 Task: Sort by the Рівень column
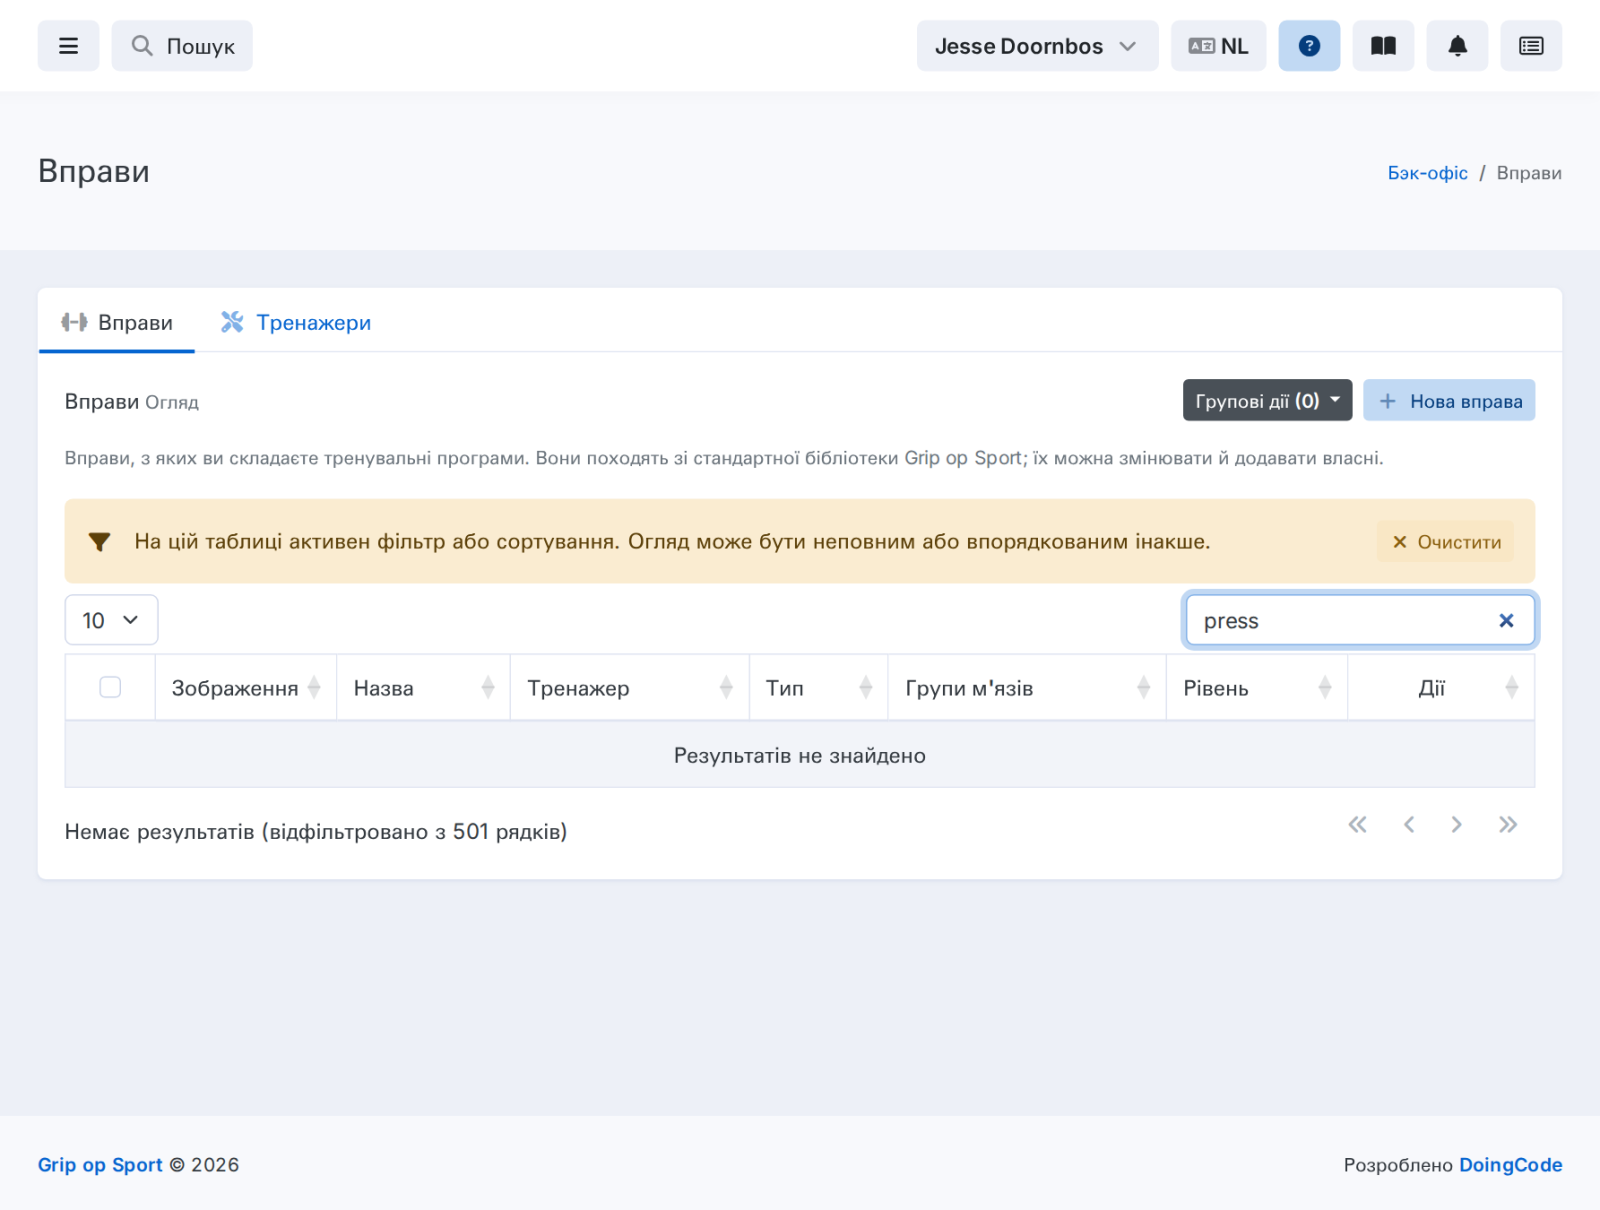(x=1257, y=688)
